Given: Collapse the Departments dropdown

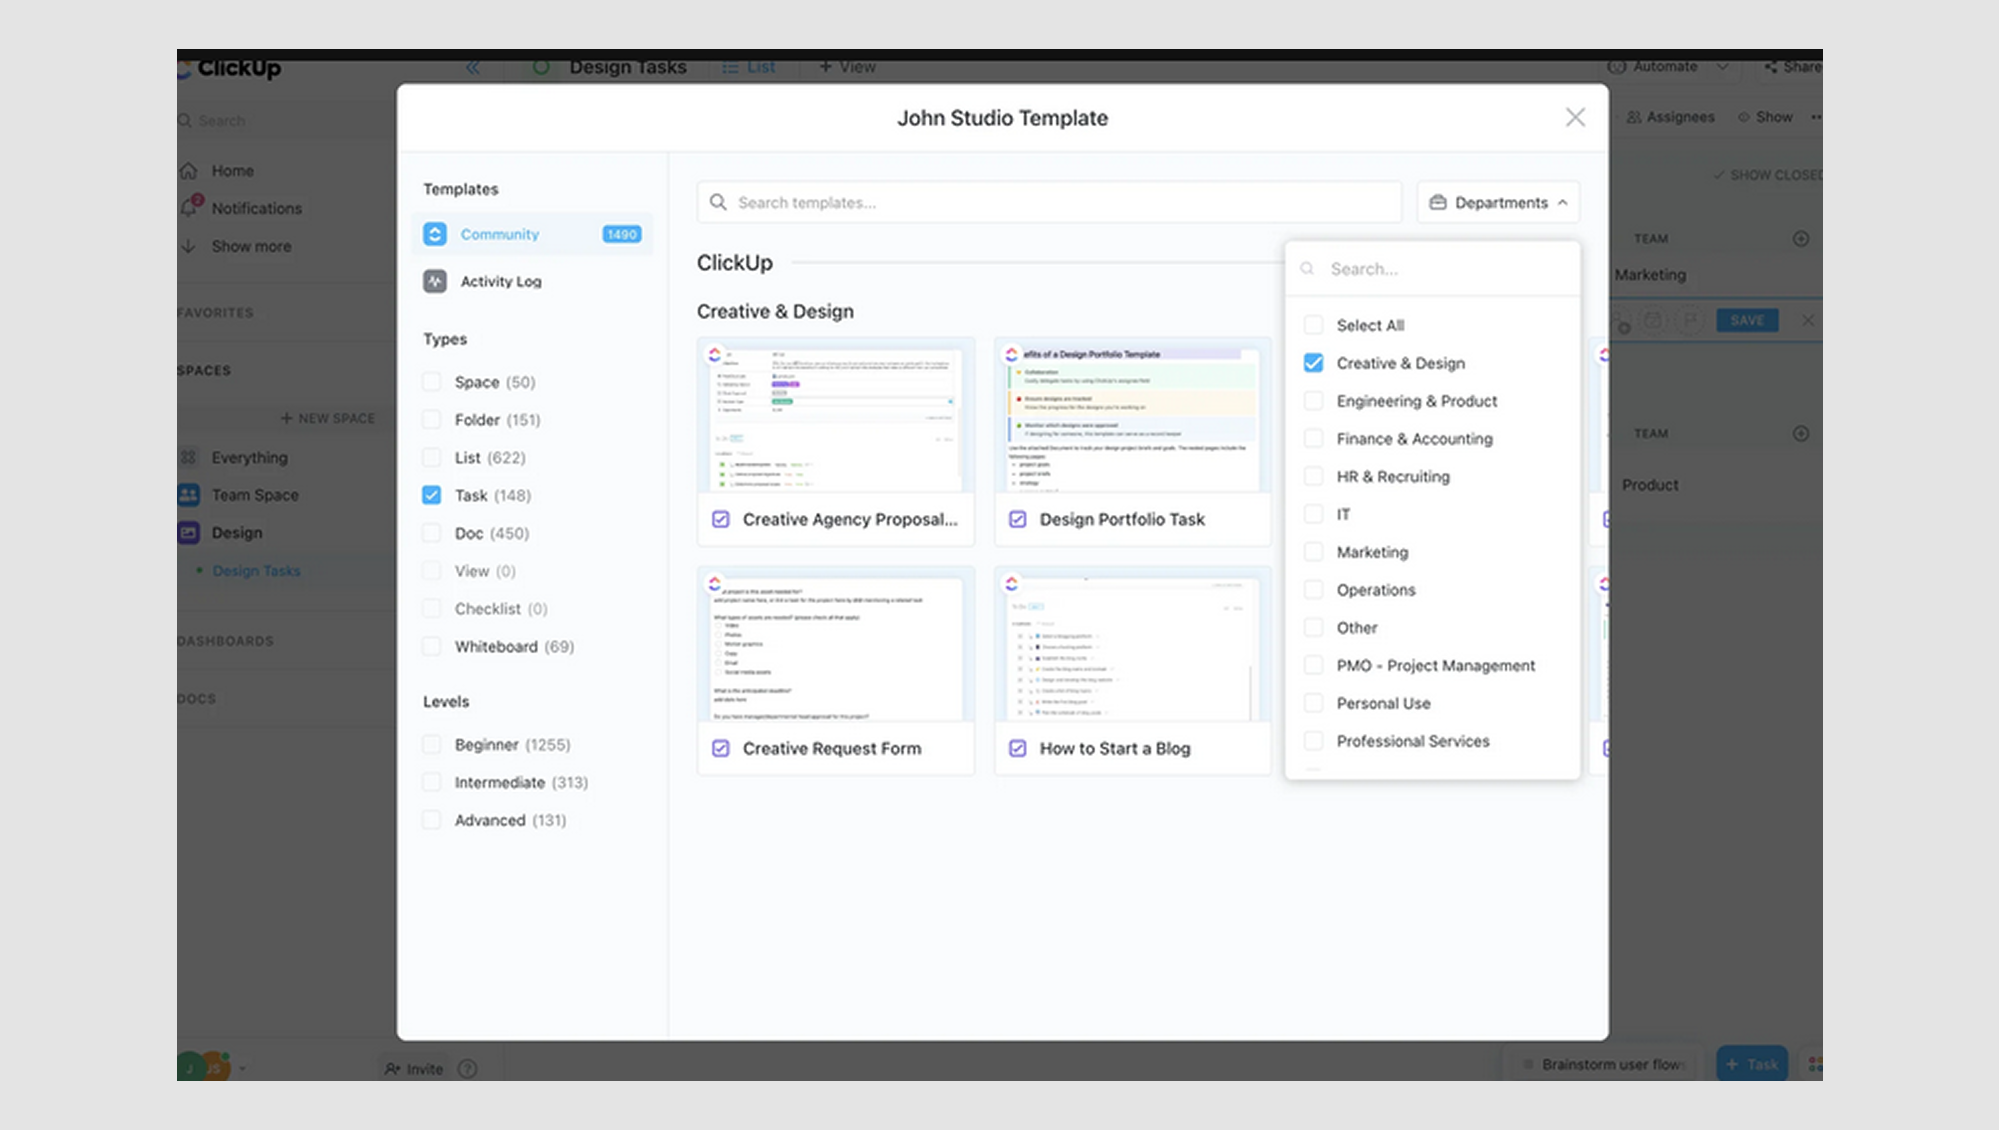Looking at the screenshot, I should 1498,202.
